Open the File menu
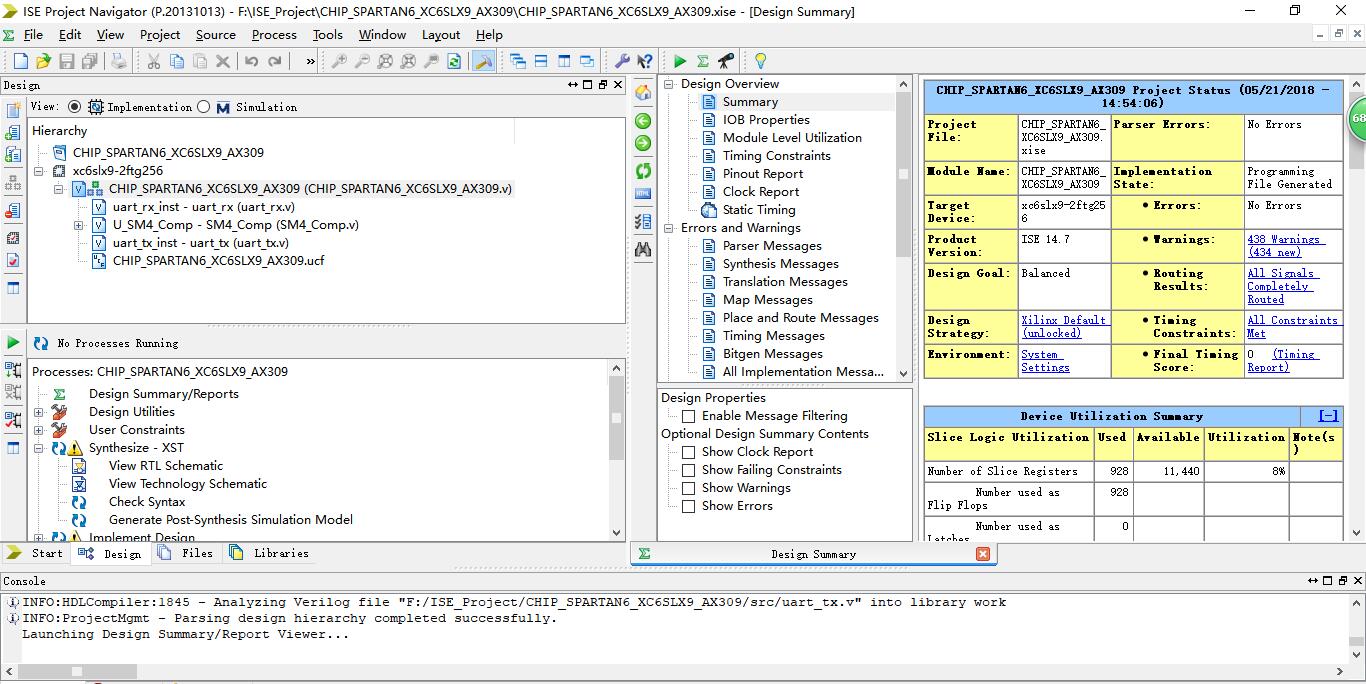The image size is (1366, 684). [33, 34]
